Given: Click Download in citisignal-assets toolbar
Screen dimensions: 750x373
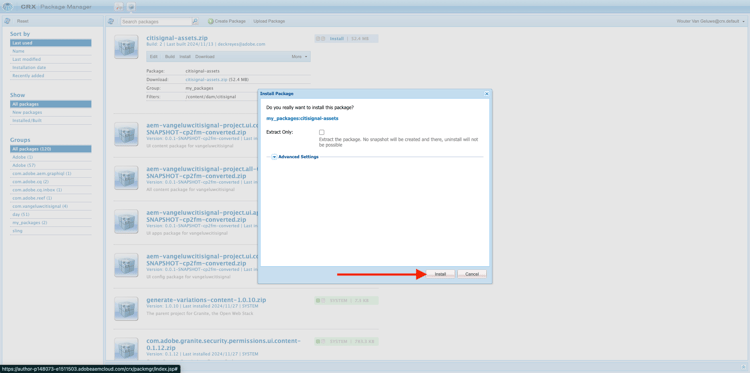Looking at the screenshot, I should tap(205, 56).
